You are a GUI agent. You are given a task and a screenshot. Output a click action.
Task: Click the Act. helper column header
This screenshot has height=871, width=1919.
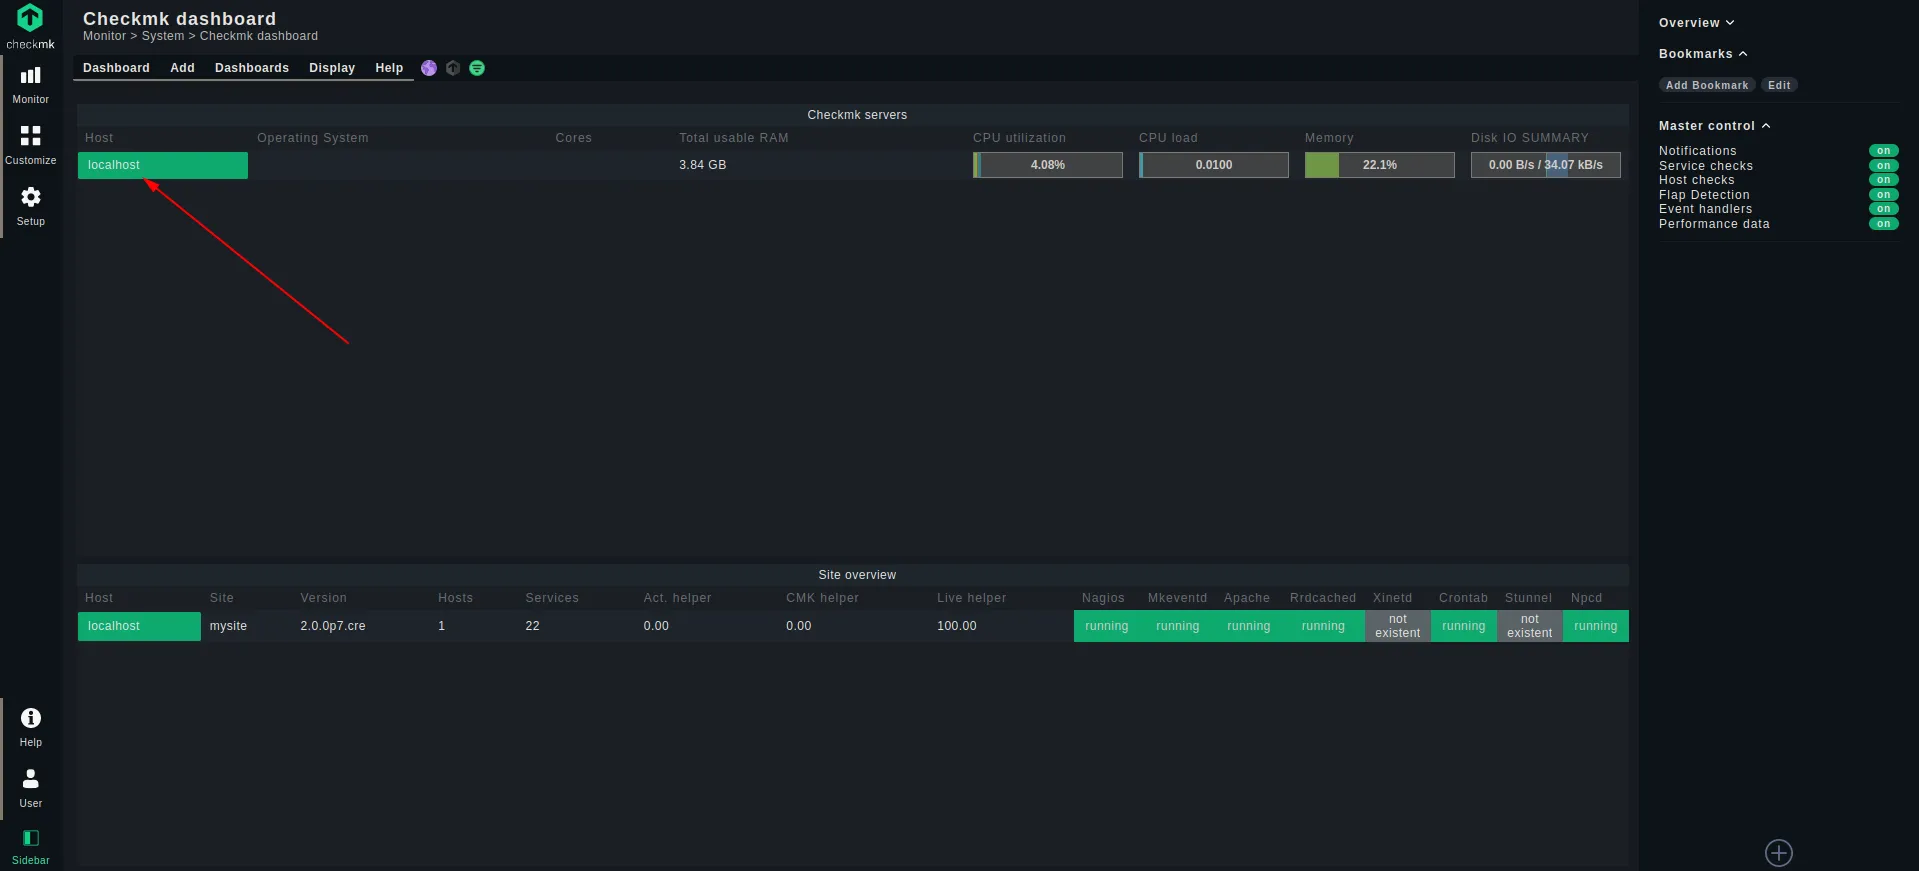(678, 598)
